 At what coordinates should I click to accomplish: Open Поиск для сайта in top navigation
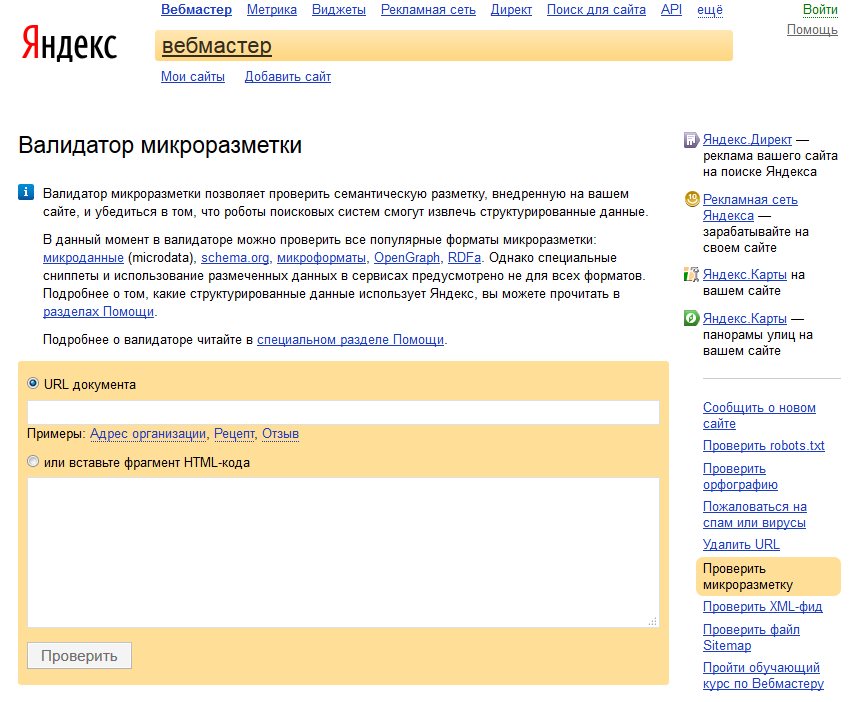pyautogui.click(x=596, y=10)
